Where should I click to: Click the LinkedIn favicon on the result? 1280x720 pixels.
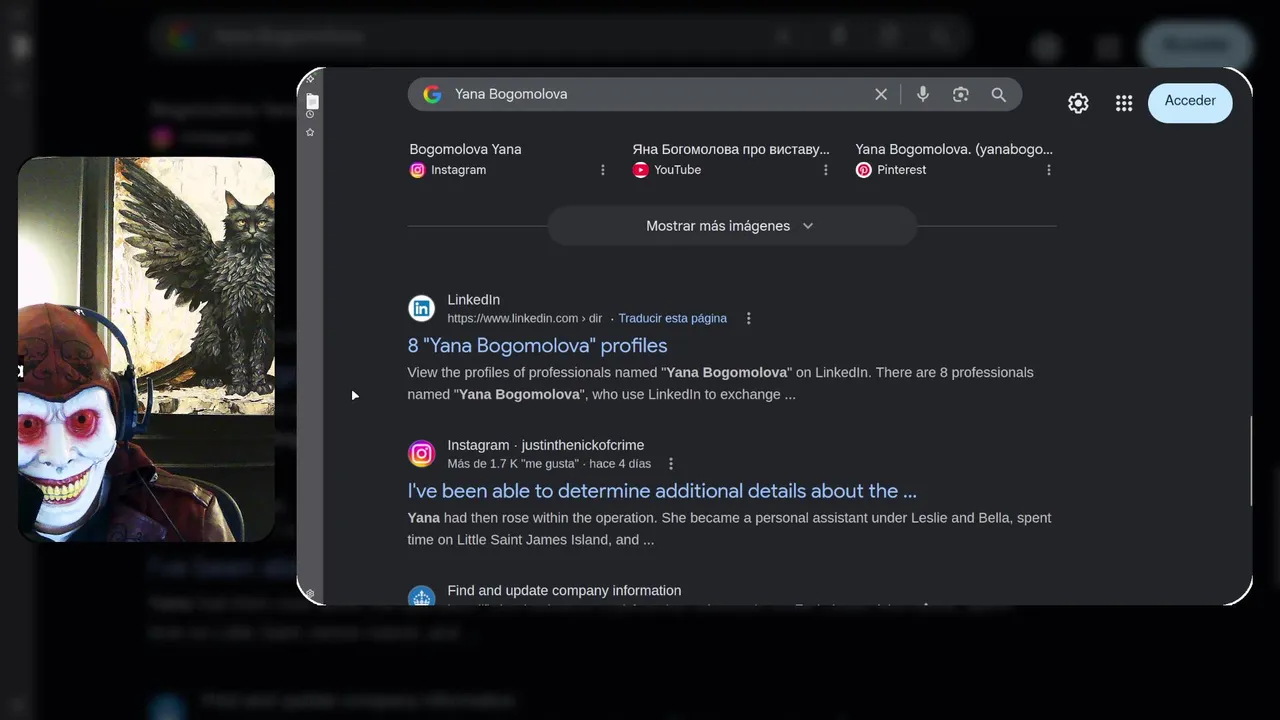click(x=422, y=309)
